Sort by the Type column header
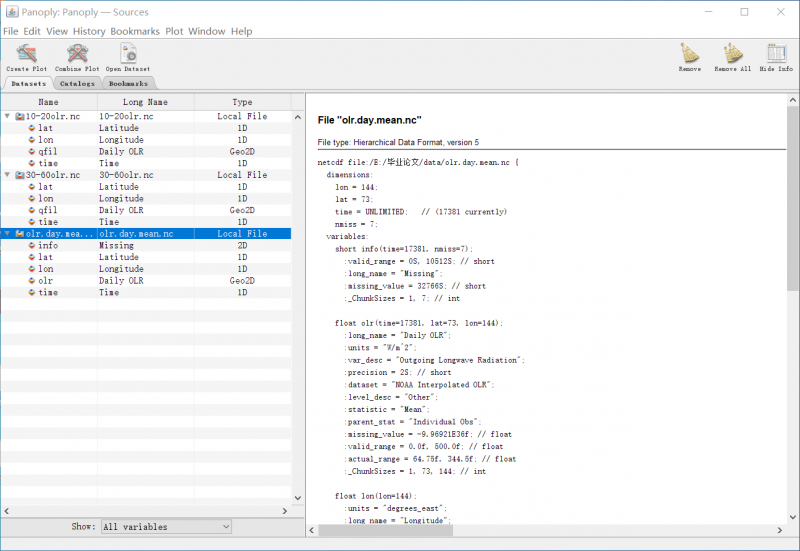Viewport: 800px width, 551px height. 242,102
